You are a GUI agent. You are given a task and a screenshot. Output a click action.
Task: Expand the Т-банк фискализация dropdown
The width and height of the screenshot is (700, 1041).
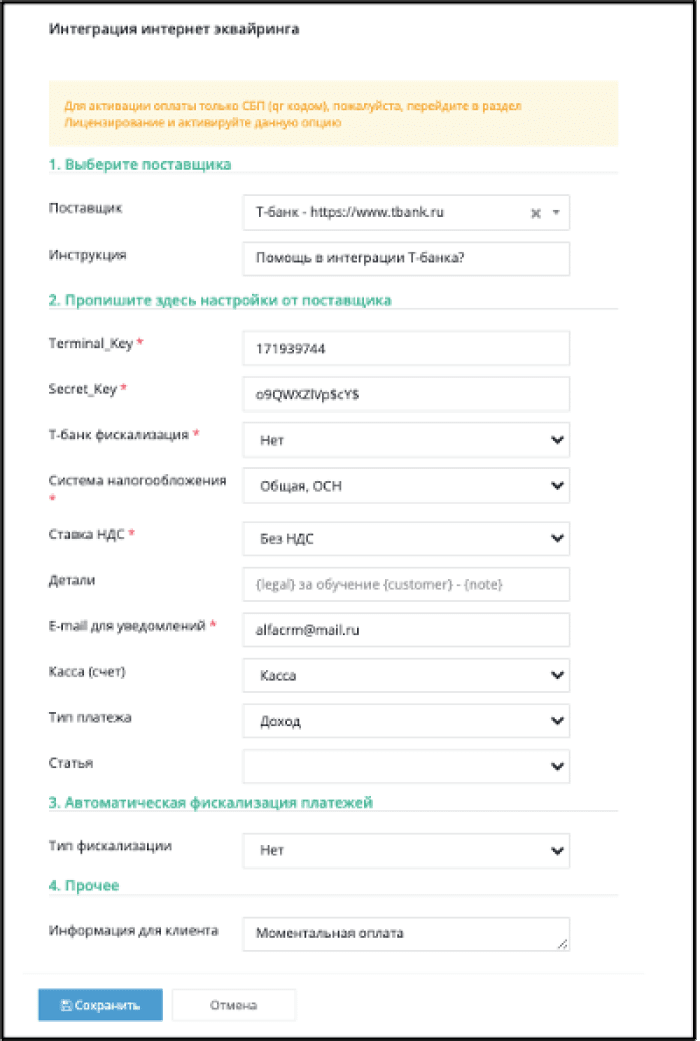tap(406, 440)
